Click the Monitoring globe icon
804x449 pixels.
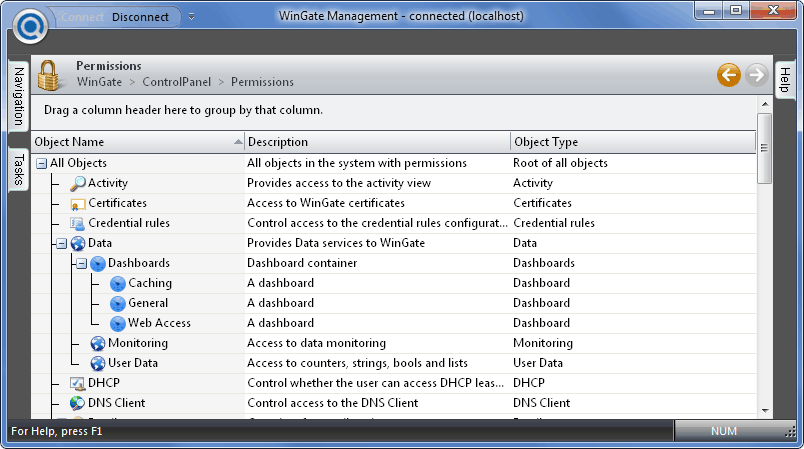coord(97,343)
